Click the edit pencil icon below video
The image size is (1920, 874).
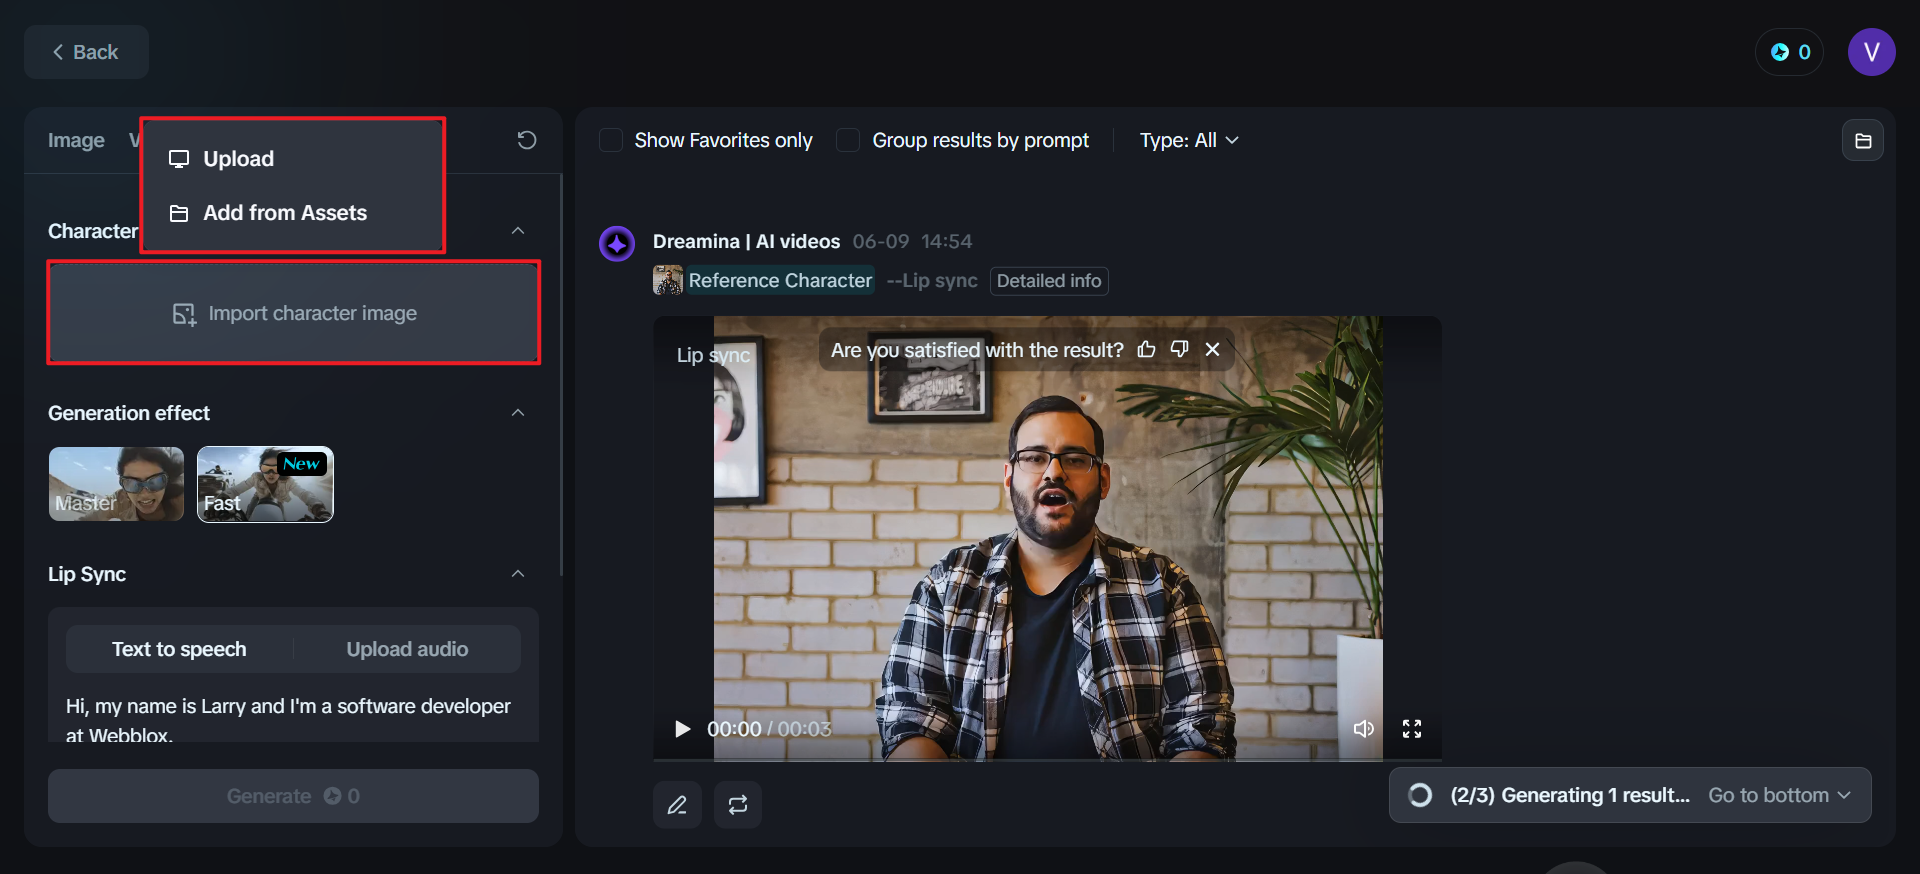click(x=677, y=805)
